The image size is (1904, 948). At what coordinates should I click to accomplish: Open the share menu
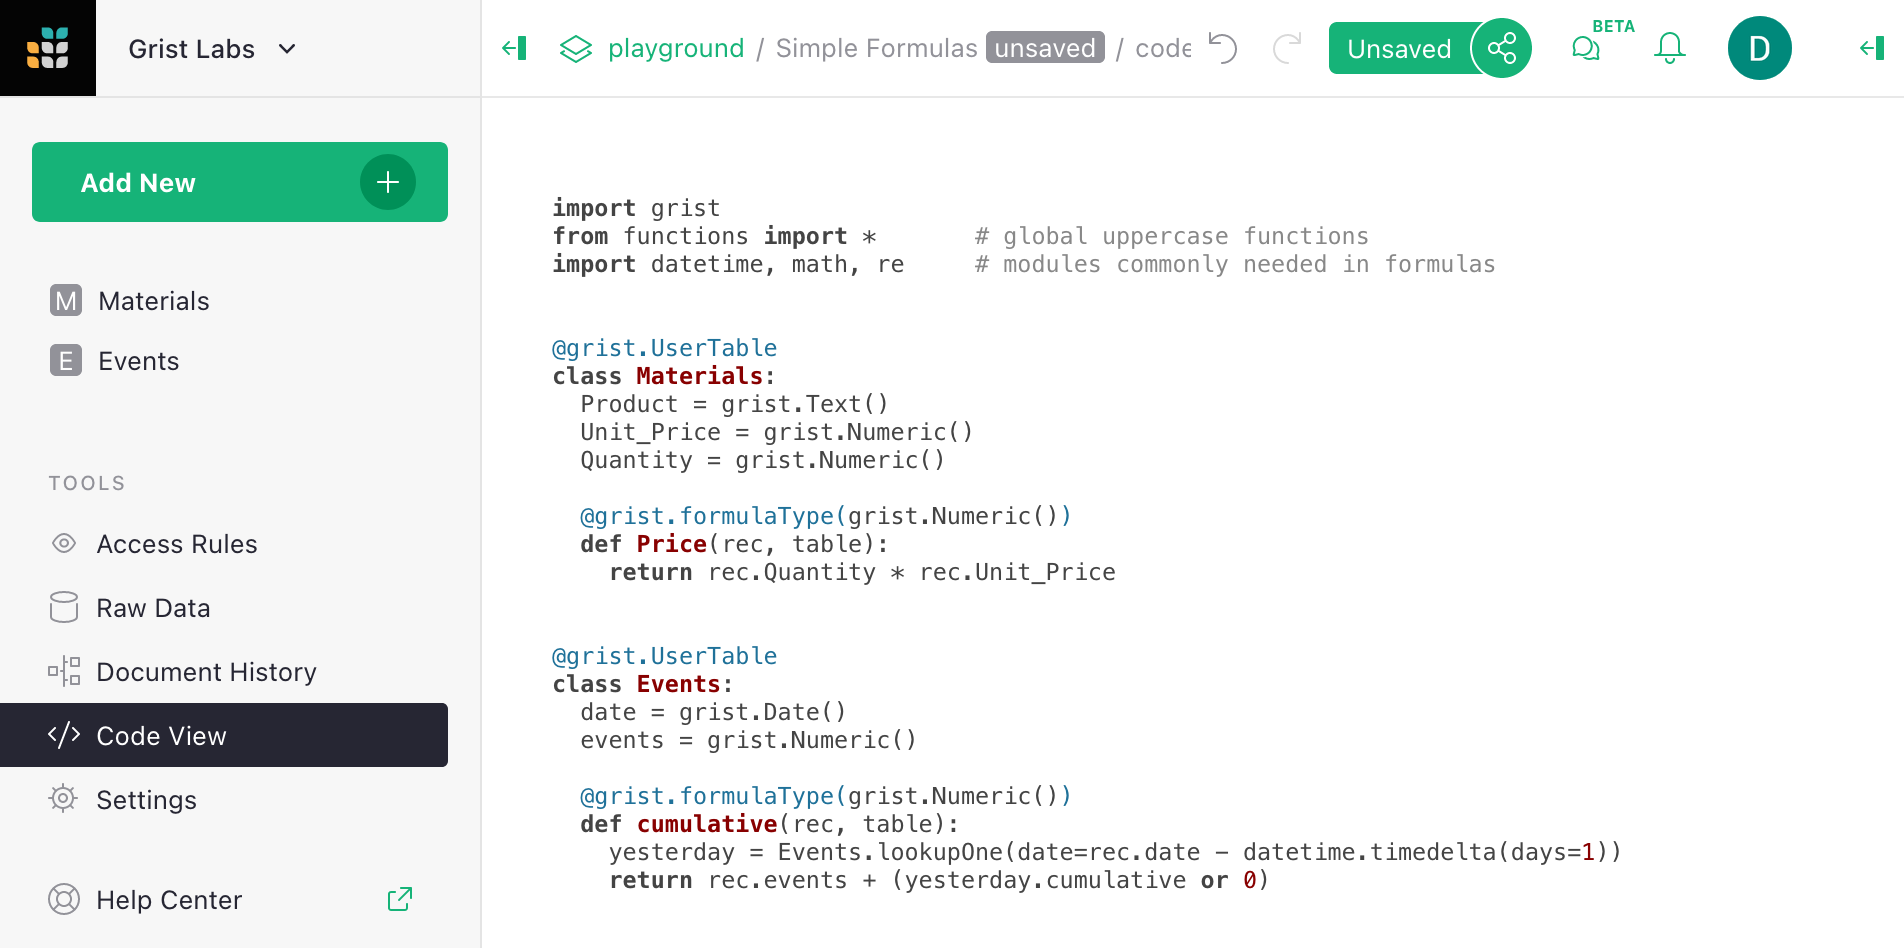click(1501, 47)
